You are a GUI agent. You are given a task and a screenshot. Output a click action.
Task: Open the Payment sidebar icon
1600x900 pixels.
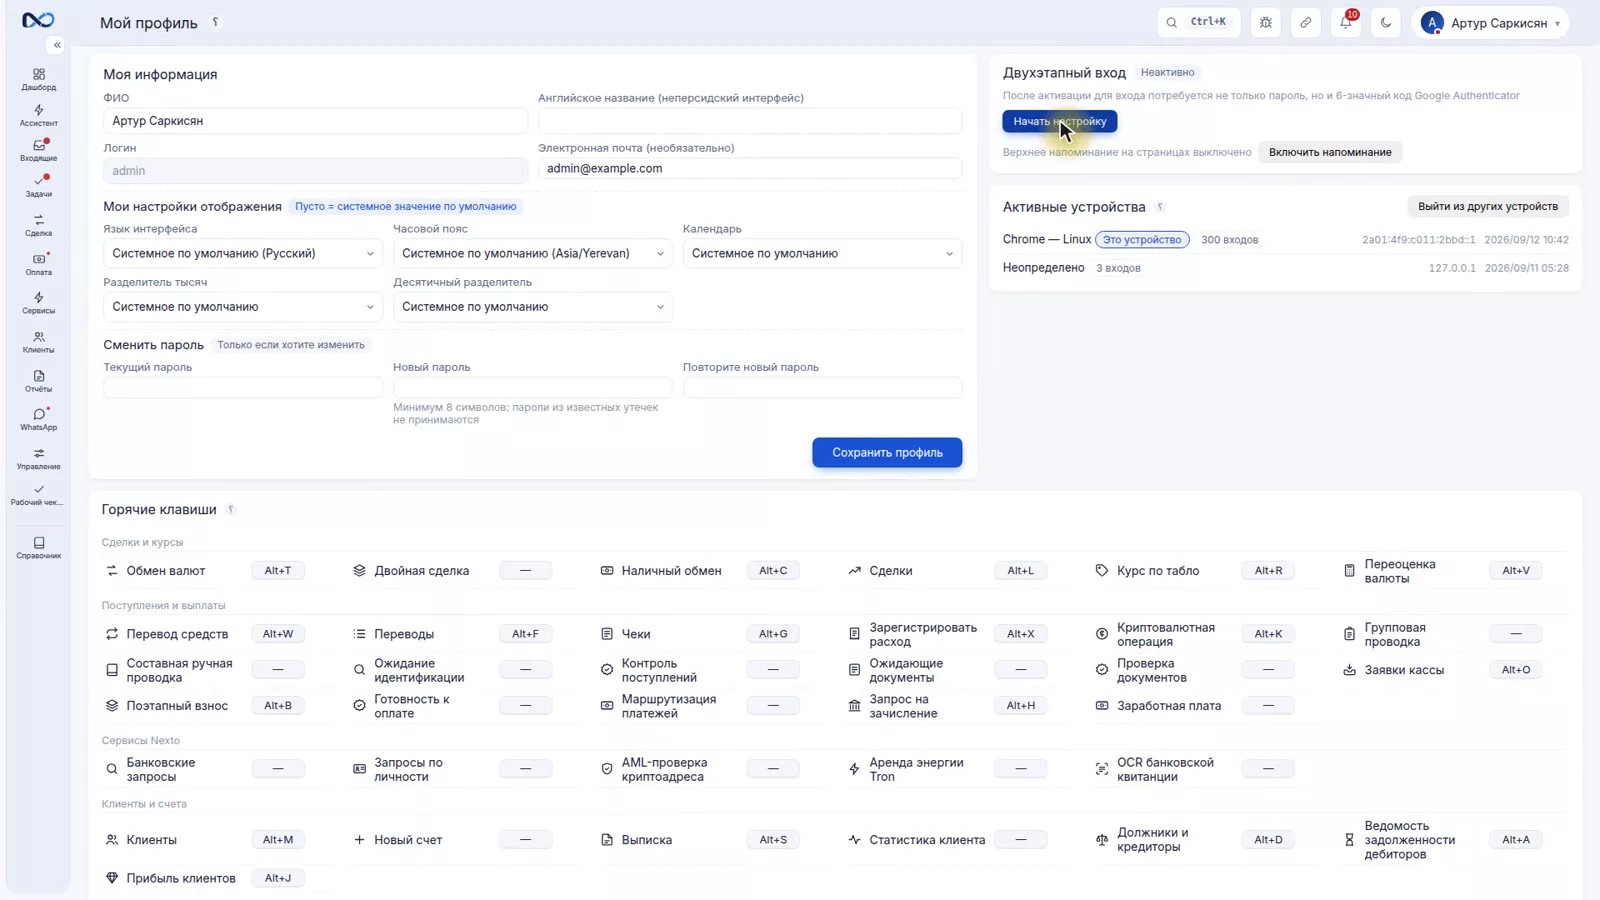(x=39, y=264)
